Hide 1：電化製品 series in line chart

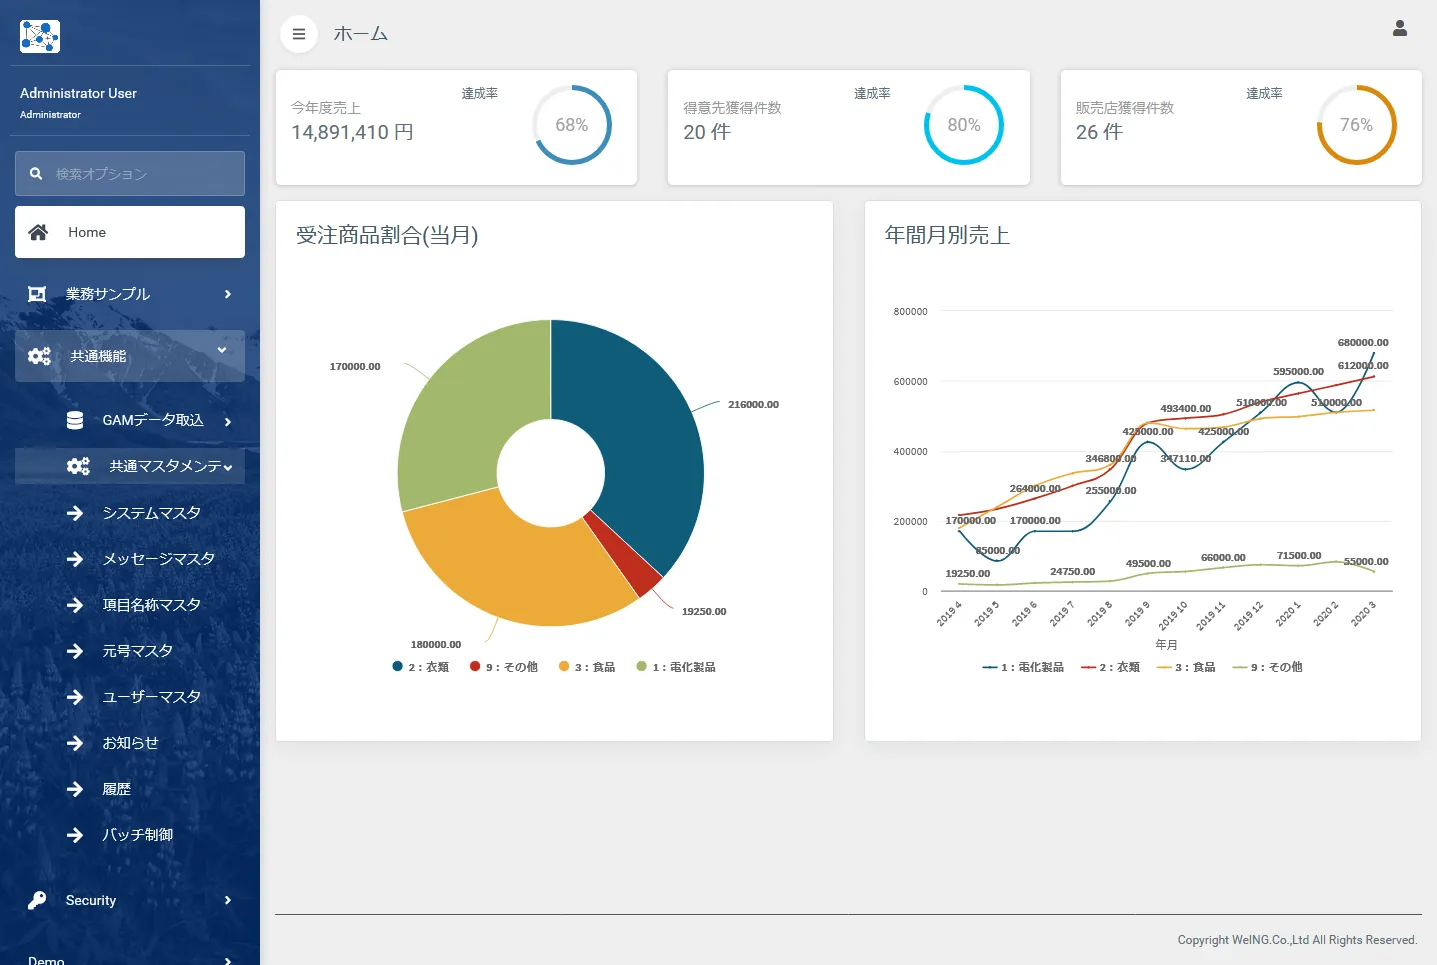pyautogui.click(x=1023, y=667)
